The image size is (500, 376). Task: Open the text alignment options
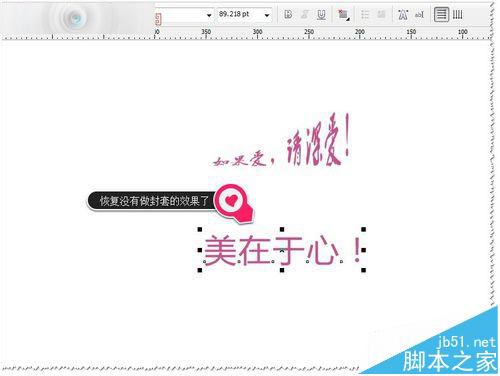[x=343, y=15]
